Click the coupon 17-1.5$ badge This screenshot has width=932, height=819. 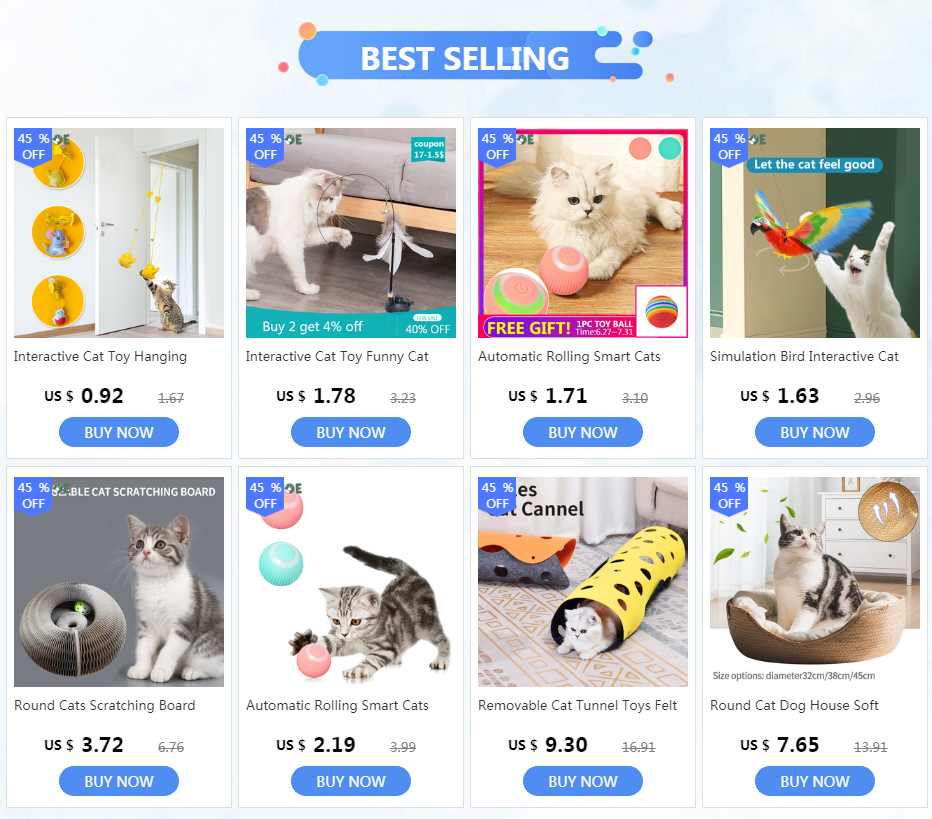tap(429, 149)
